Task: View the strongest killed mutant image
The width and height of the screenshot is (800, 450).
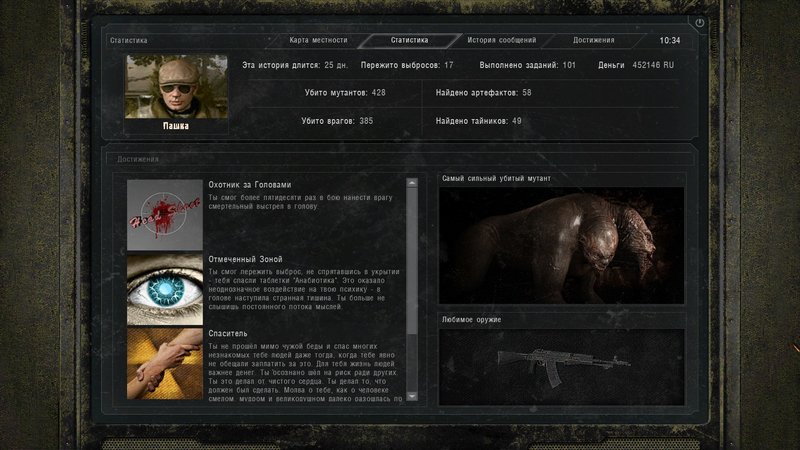Action: coord(561,246)
